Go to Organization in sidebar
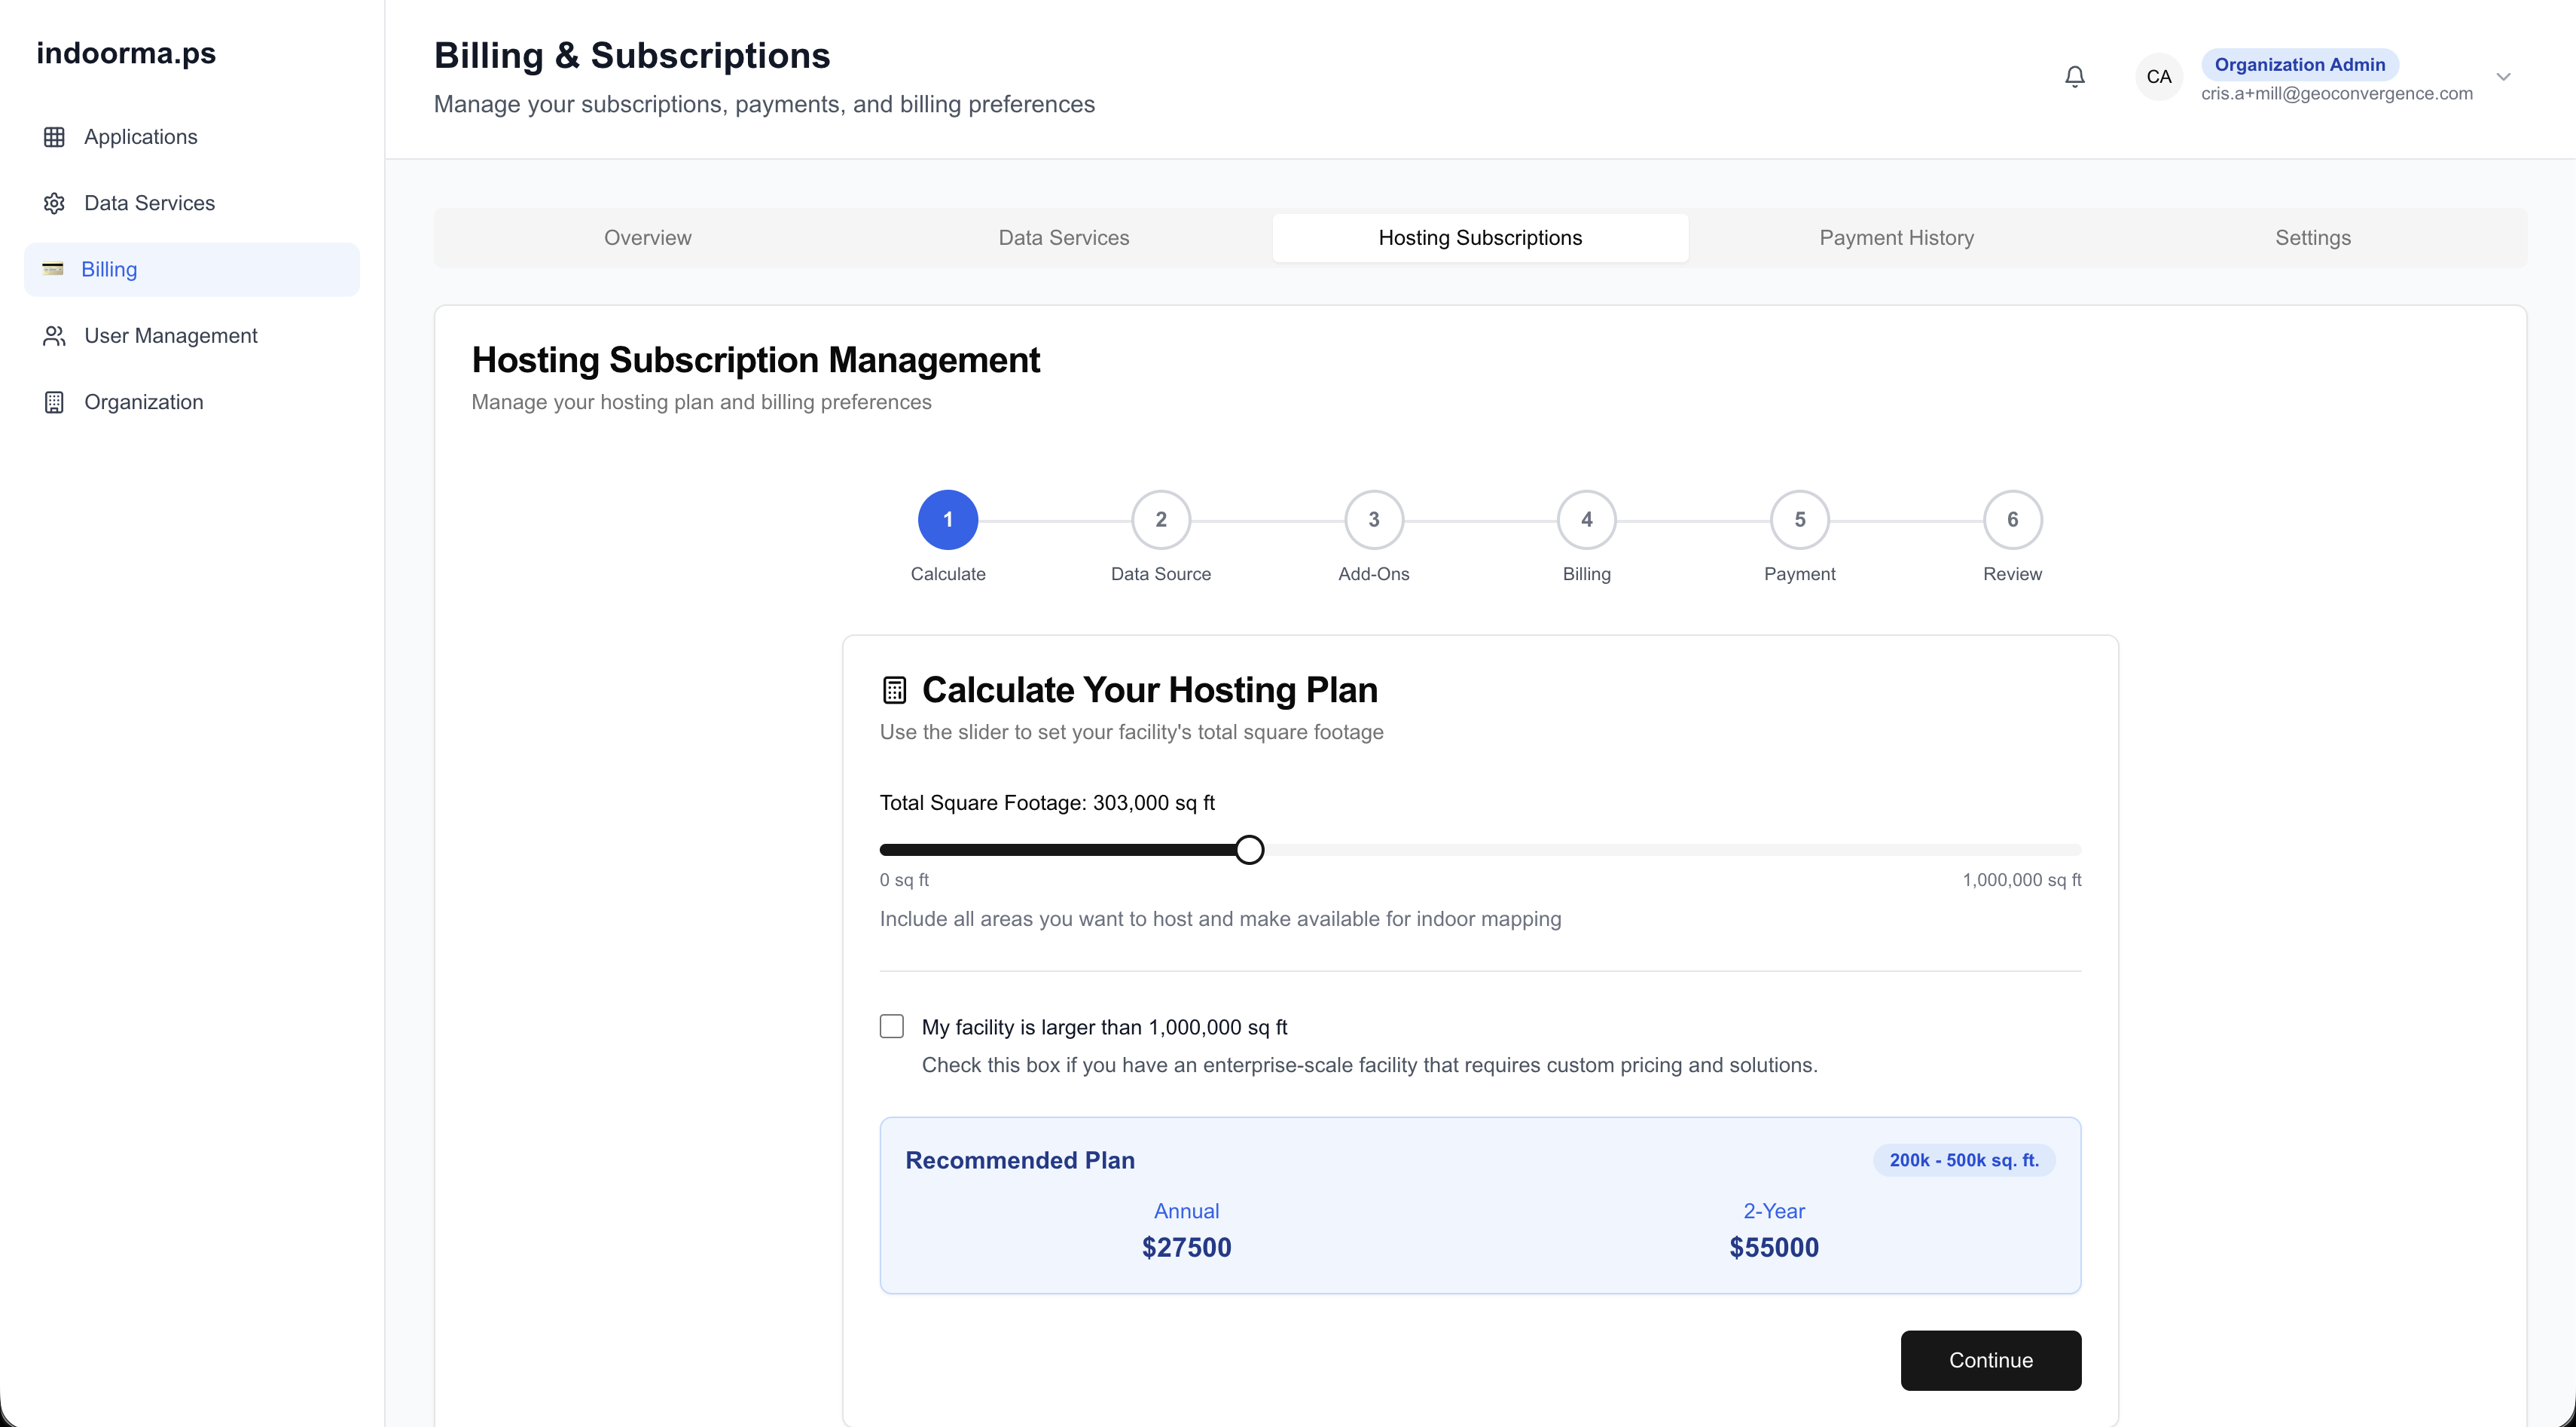Image resolution: width=2576 pixels, height=1427 pixels. [192, 402]
